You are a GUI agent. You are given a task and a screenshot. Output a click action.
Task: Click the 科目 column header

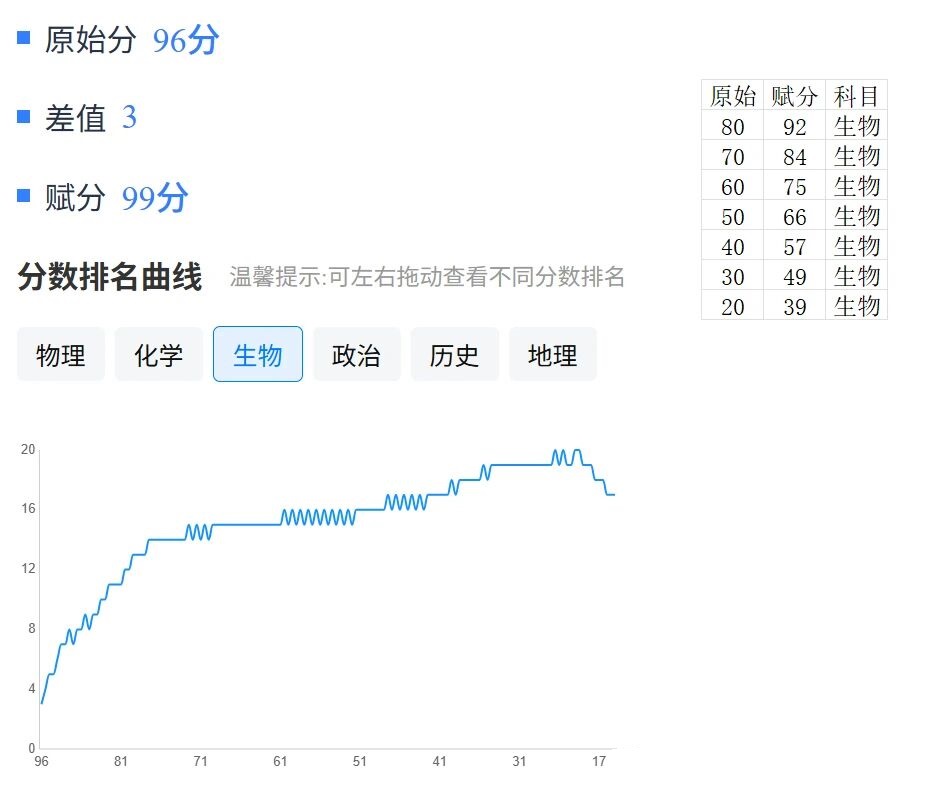coord(857,96)
